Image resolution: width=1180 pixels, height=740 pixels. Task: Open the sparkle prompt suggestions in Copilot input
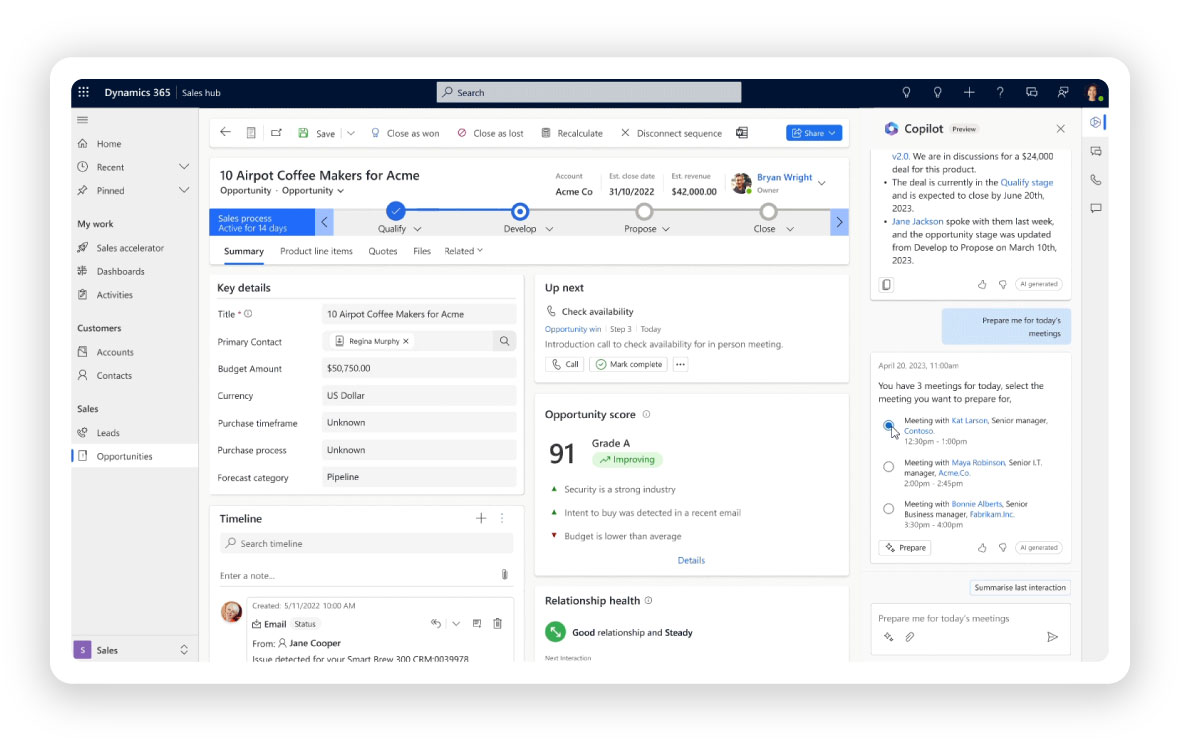[889, 637]
